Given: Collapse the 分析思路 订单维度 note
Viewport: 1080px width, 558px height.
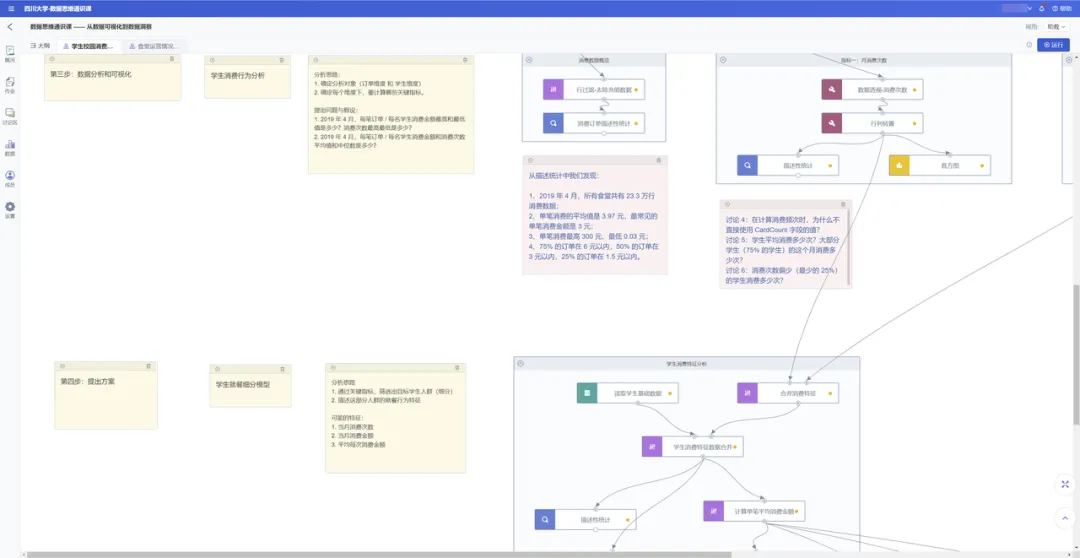Looking at the screenshot, I should pyautogui.click(x=315, y=60).
